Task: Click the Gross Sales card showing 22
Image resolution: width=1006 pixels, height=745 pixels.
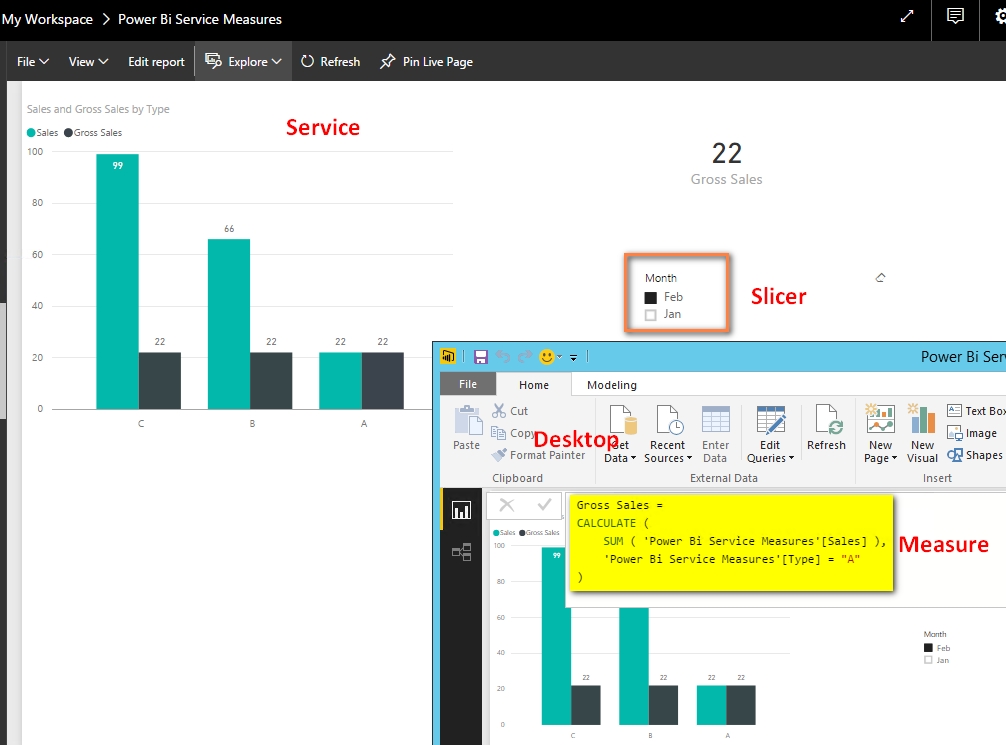Action: click(726, 164)
